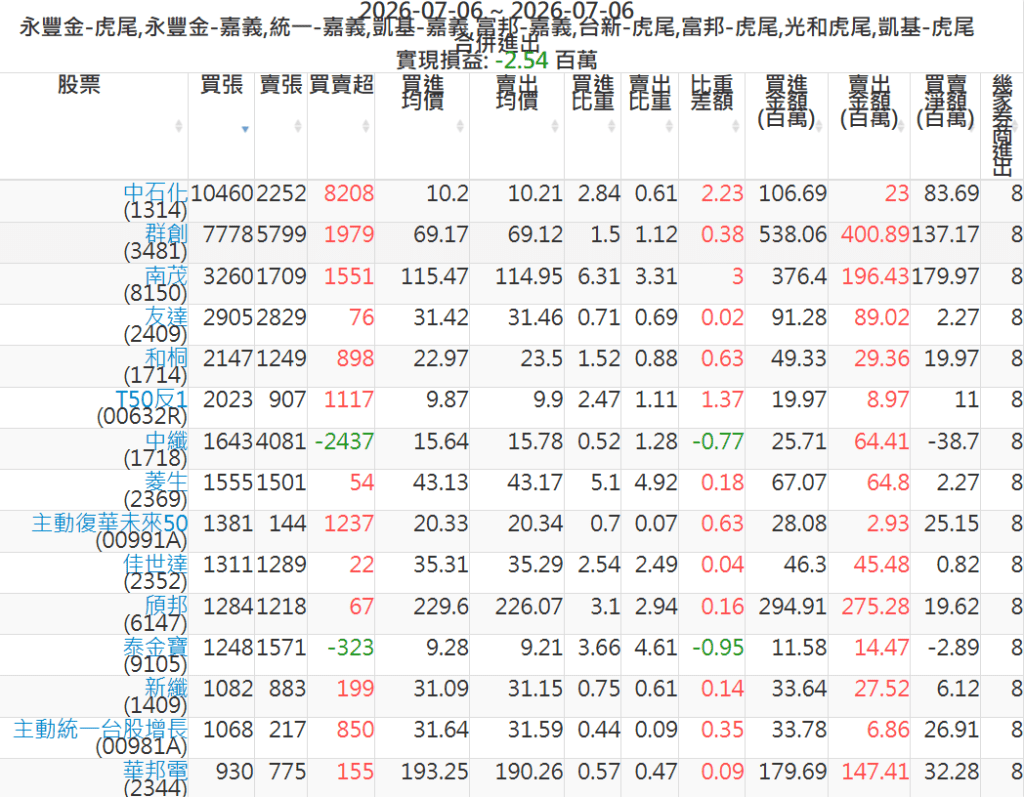Open the 中石化 stock link
The image size is (1024, 797).
pos(155,193)
